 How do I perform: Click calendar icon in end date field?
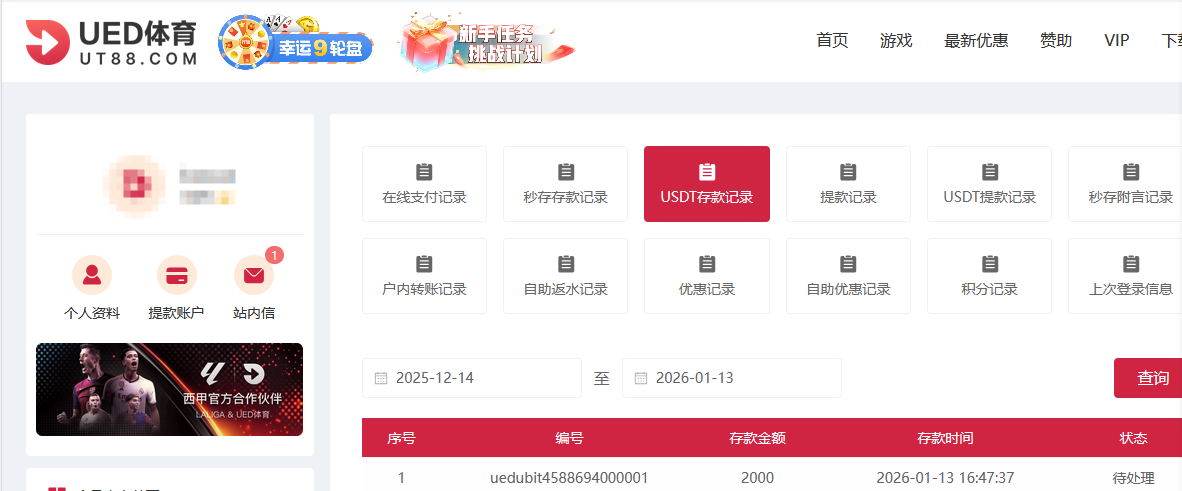(x=640, y=378)
